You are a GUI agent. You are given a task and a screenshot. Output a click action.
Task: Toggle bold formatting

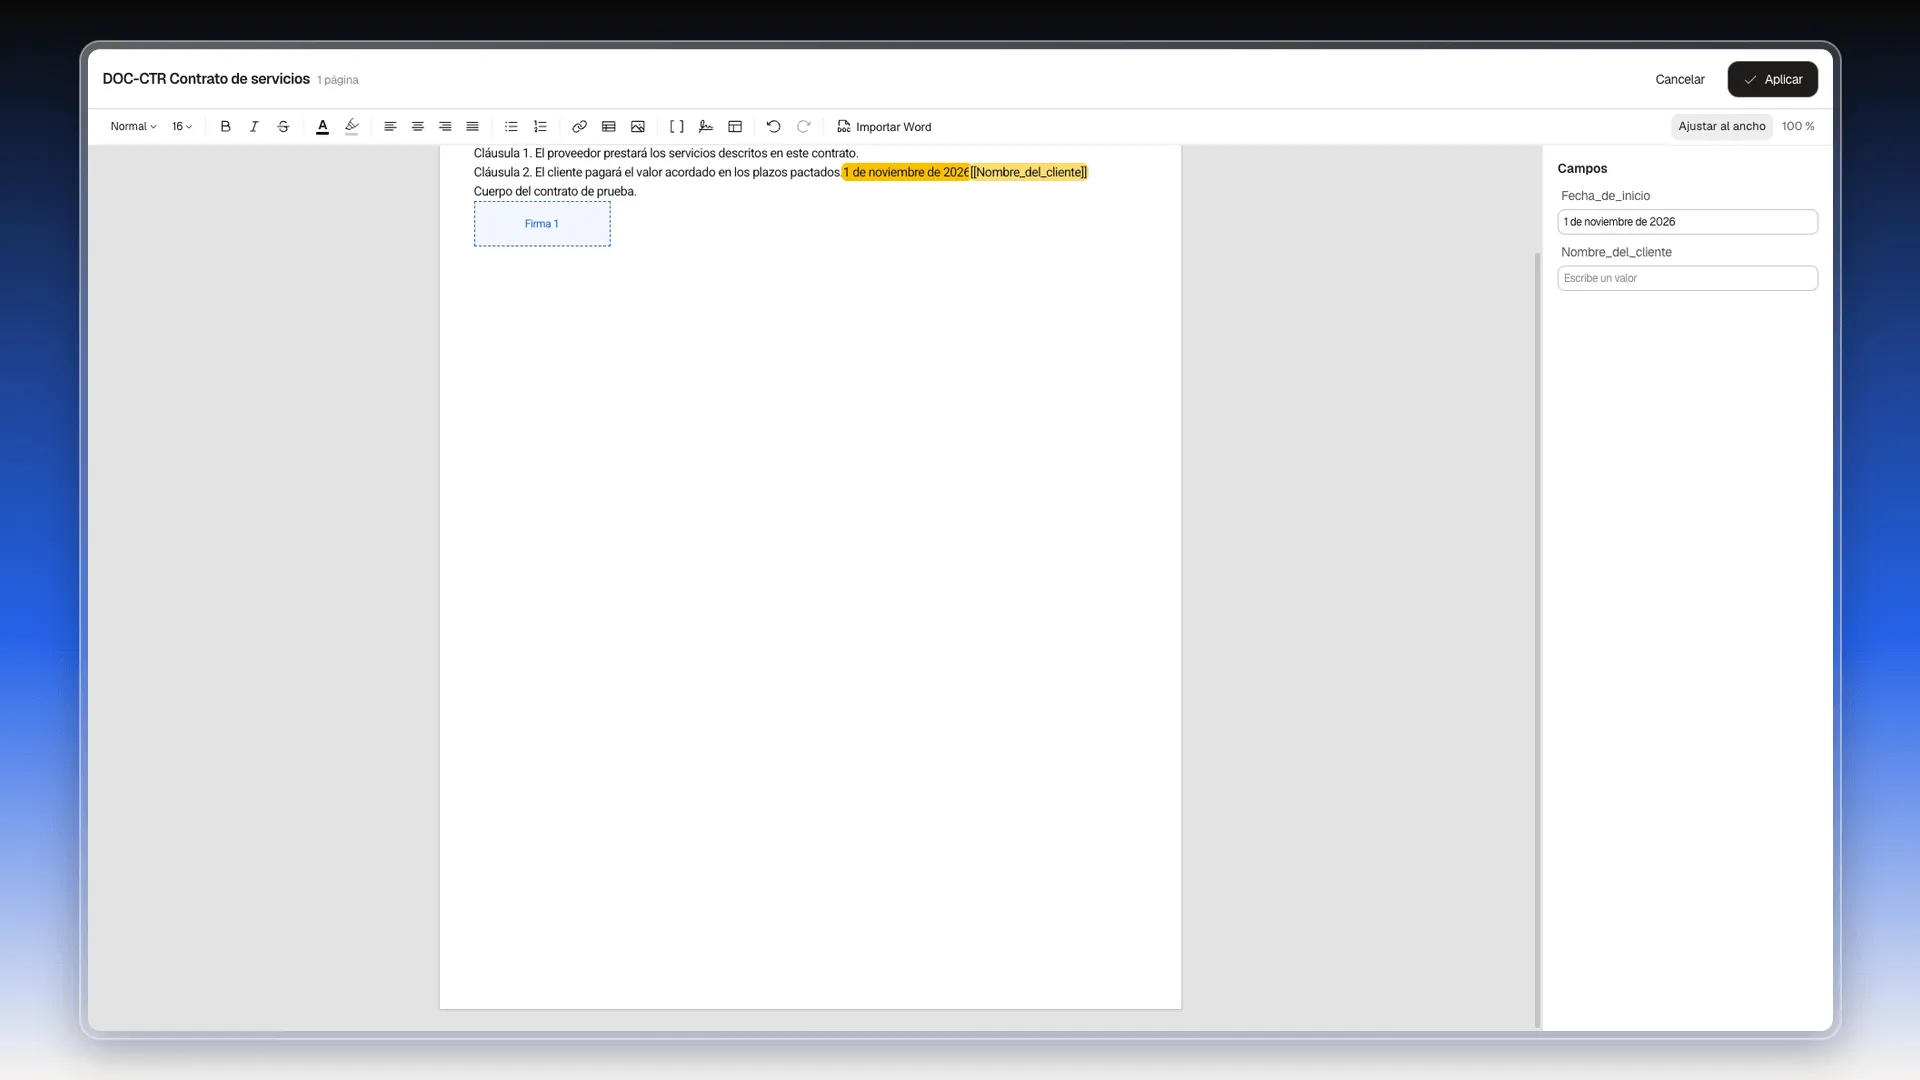pyautogui.click(x=225, y=127)
